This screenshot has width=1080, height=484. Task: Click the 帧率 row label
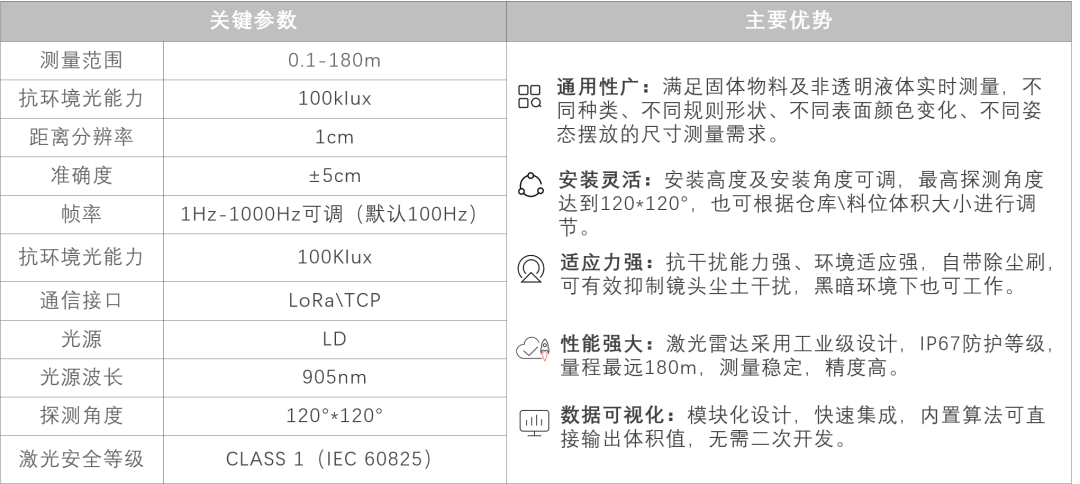(81, 214)
